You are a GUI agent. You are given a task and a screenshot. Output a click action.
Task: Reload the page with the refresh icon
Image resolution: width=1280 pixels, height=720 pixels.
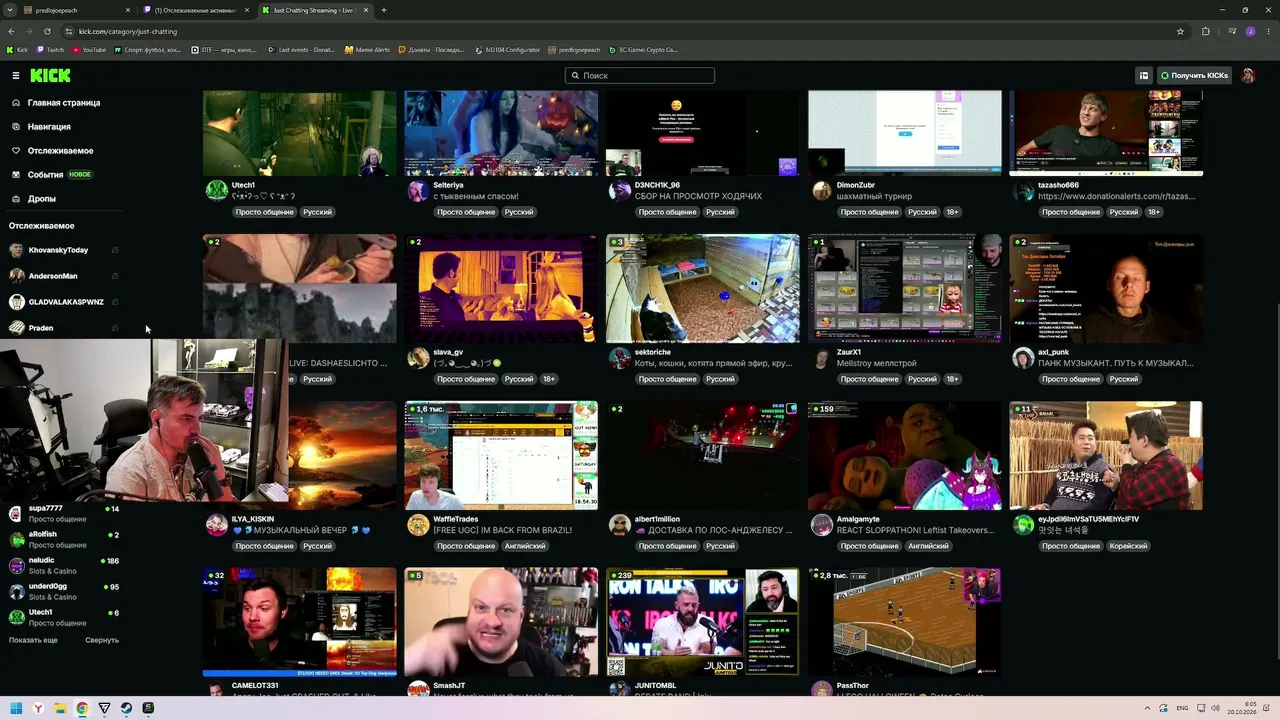(x=48, y=31)
